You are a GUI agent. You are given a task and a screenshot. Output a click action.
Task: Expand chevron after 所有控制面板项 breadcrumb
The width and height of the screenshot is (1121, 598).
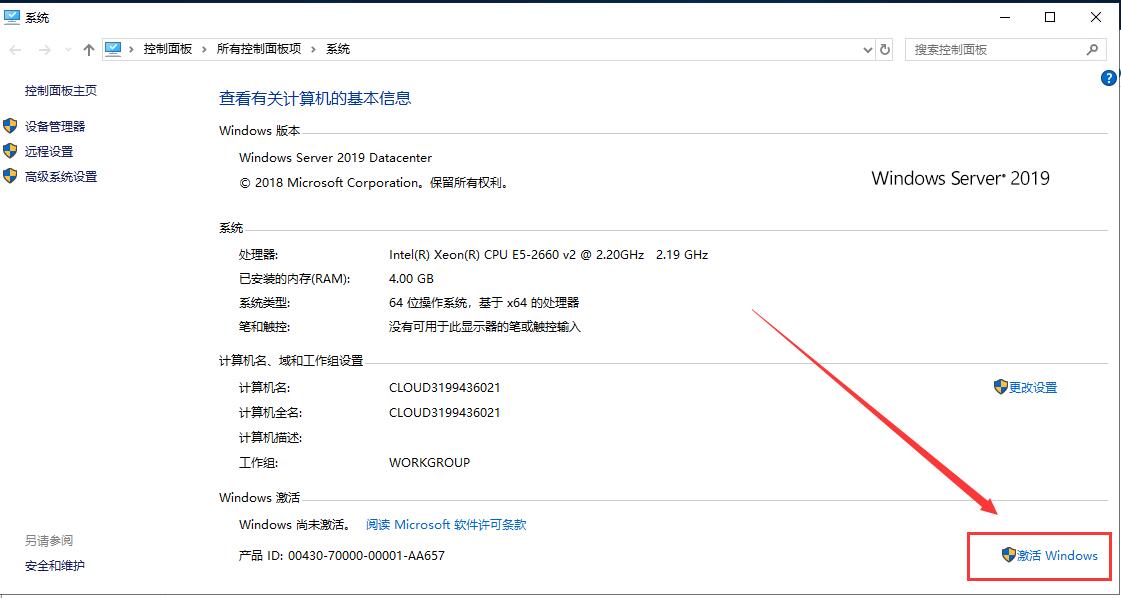pos(314,49)
